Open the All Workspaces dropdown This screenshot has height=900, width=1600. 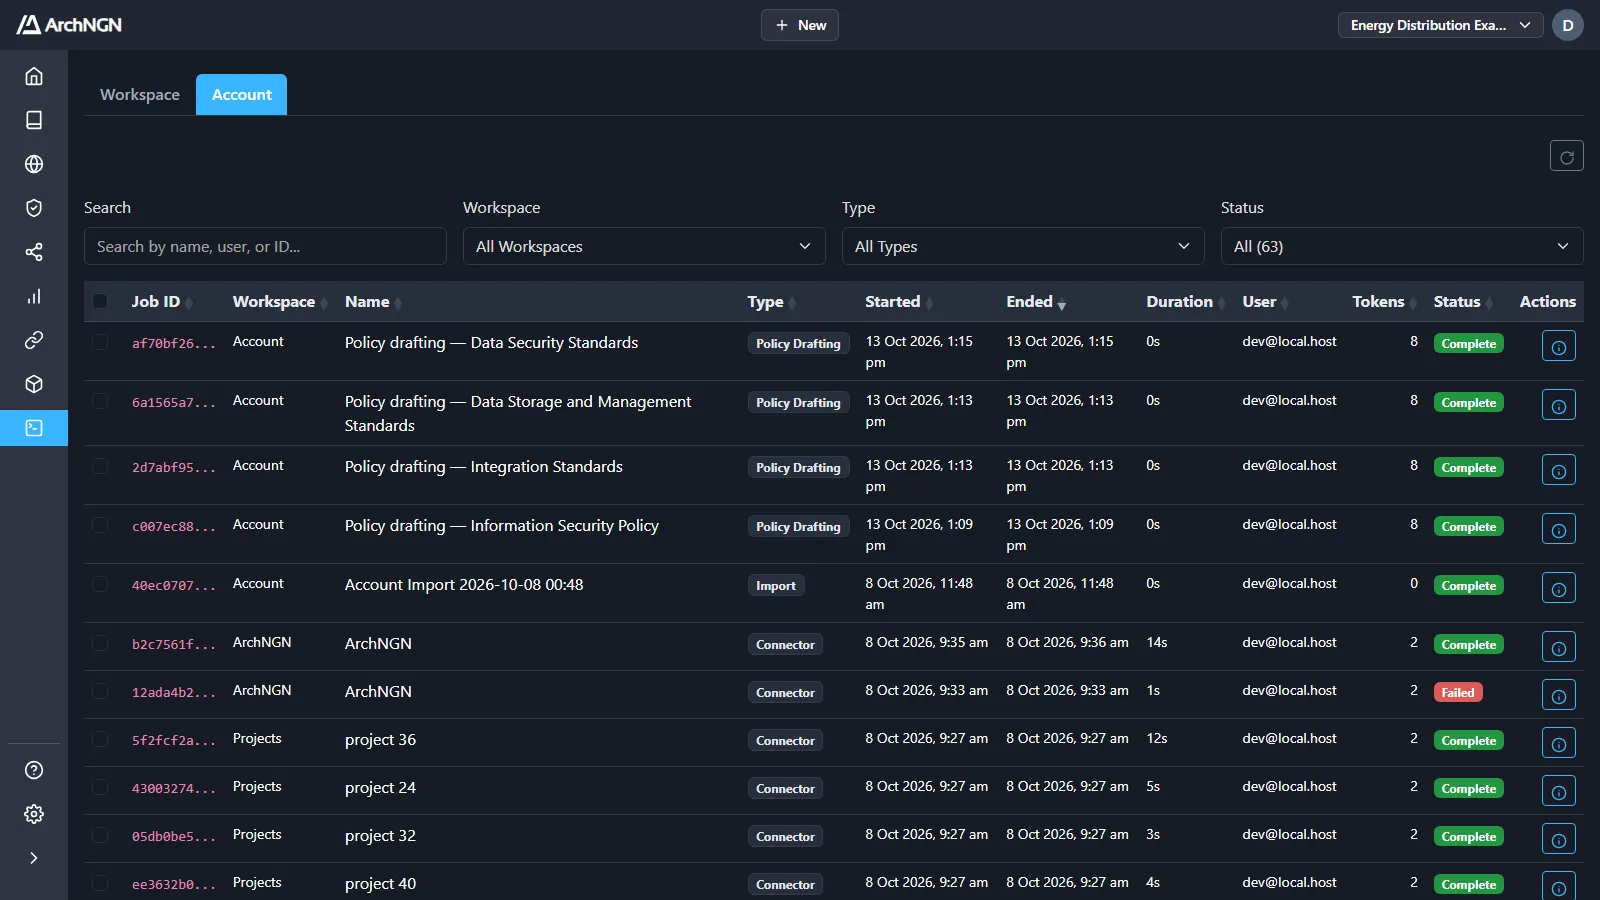click(x=644, y=246)
